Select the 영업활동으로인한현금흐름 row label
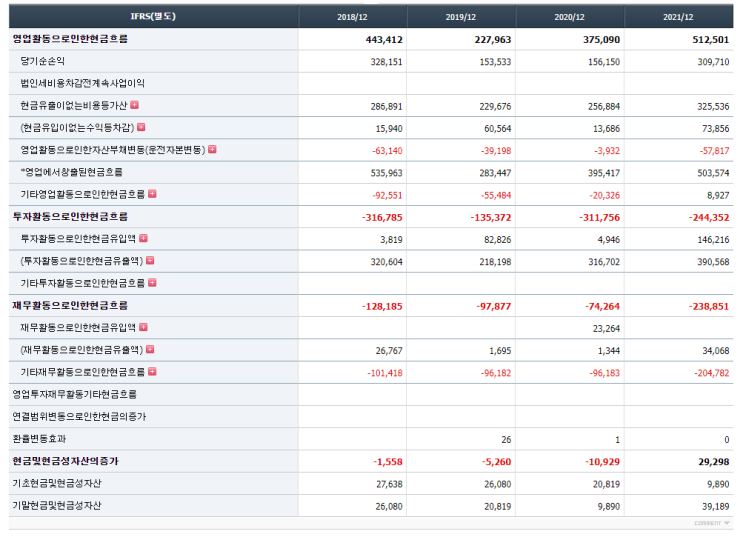Image resolution: width=743 pixels, height=537 pixels. click(x=70, y=39)
